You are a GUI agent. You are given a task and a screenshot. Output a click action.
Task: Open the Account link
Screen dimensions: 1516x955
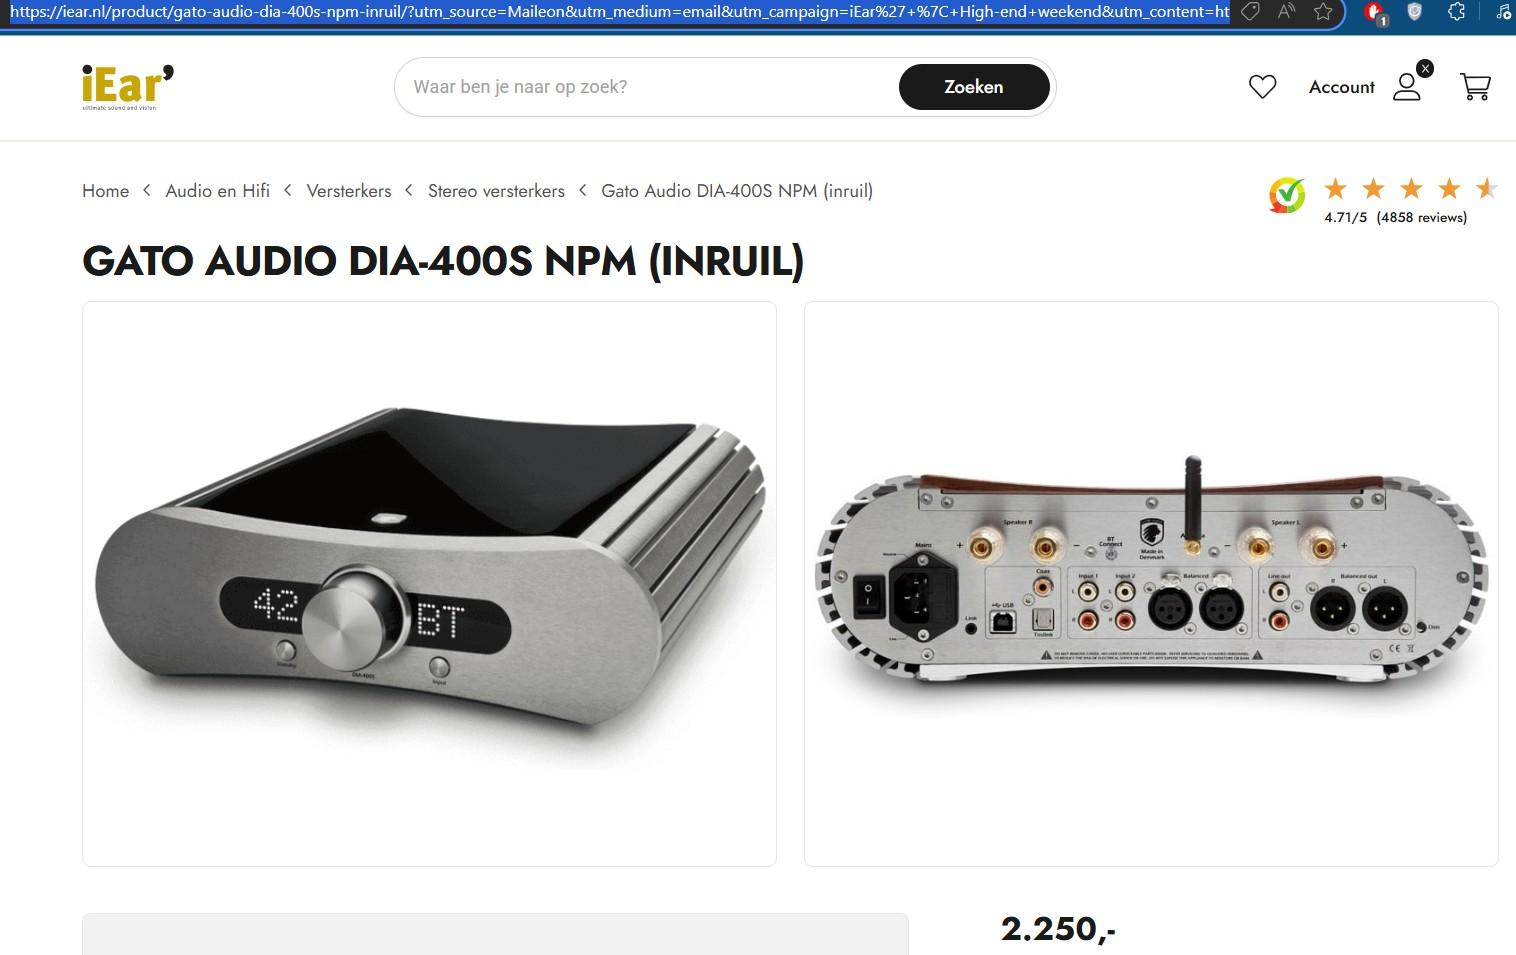1342,87
